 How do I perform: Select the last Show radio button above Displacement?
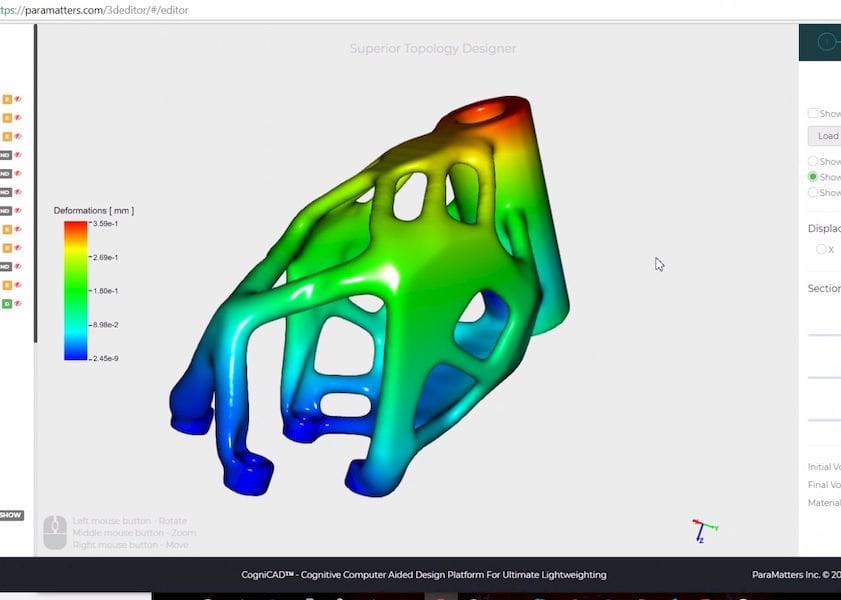click(813, 193)
